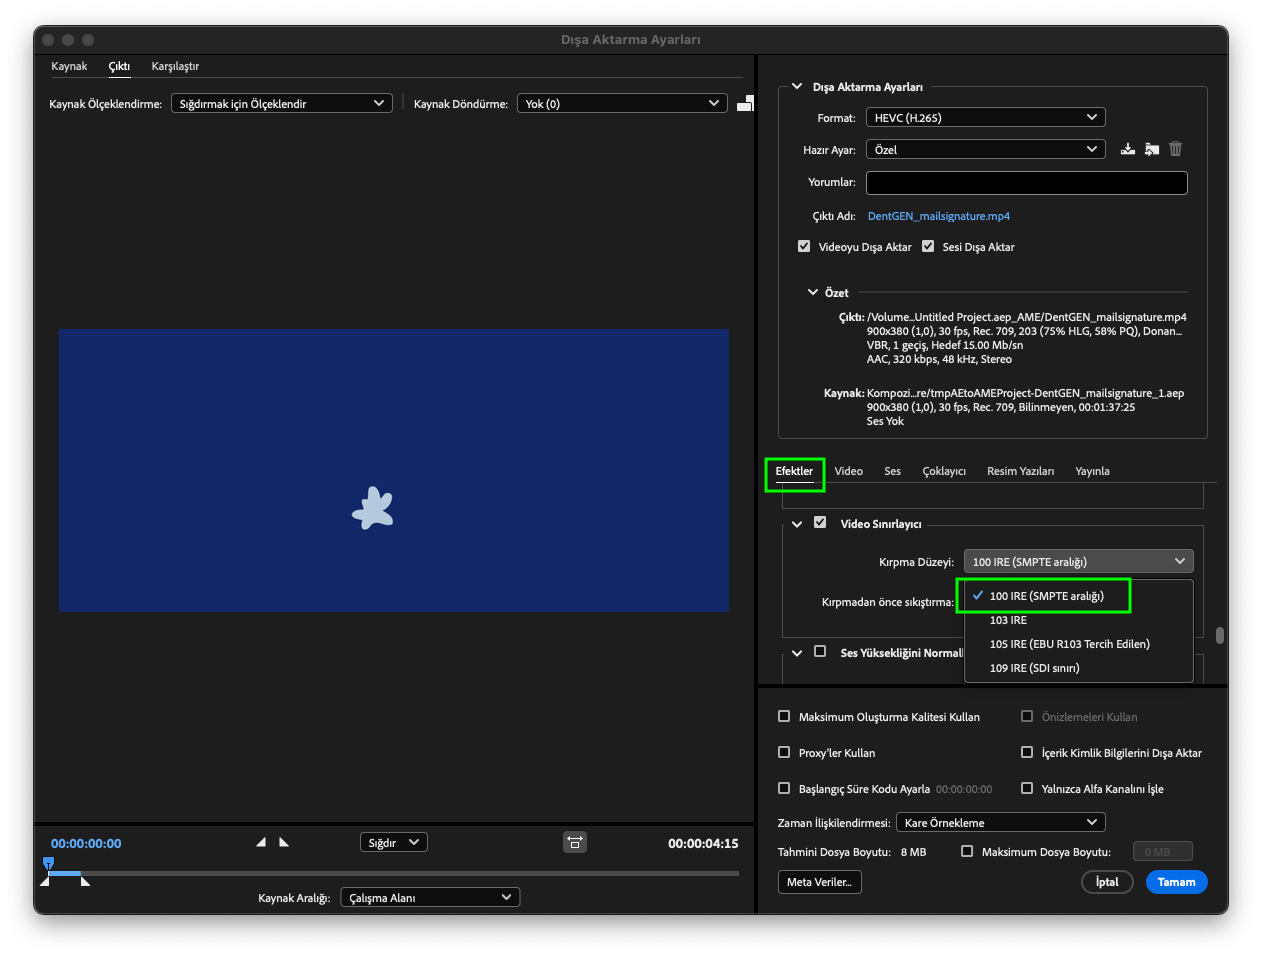Open Zaman İlişkilendirmesi Kare Örnekleme dropdown
This screenshot has width=1262, height=956.
[1000, 822]
